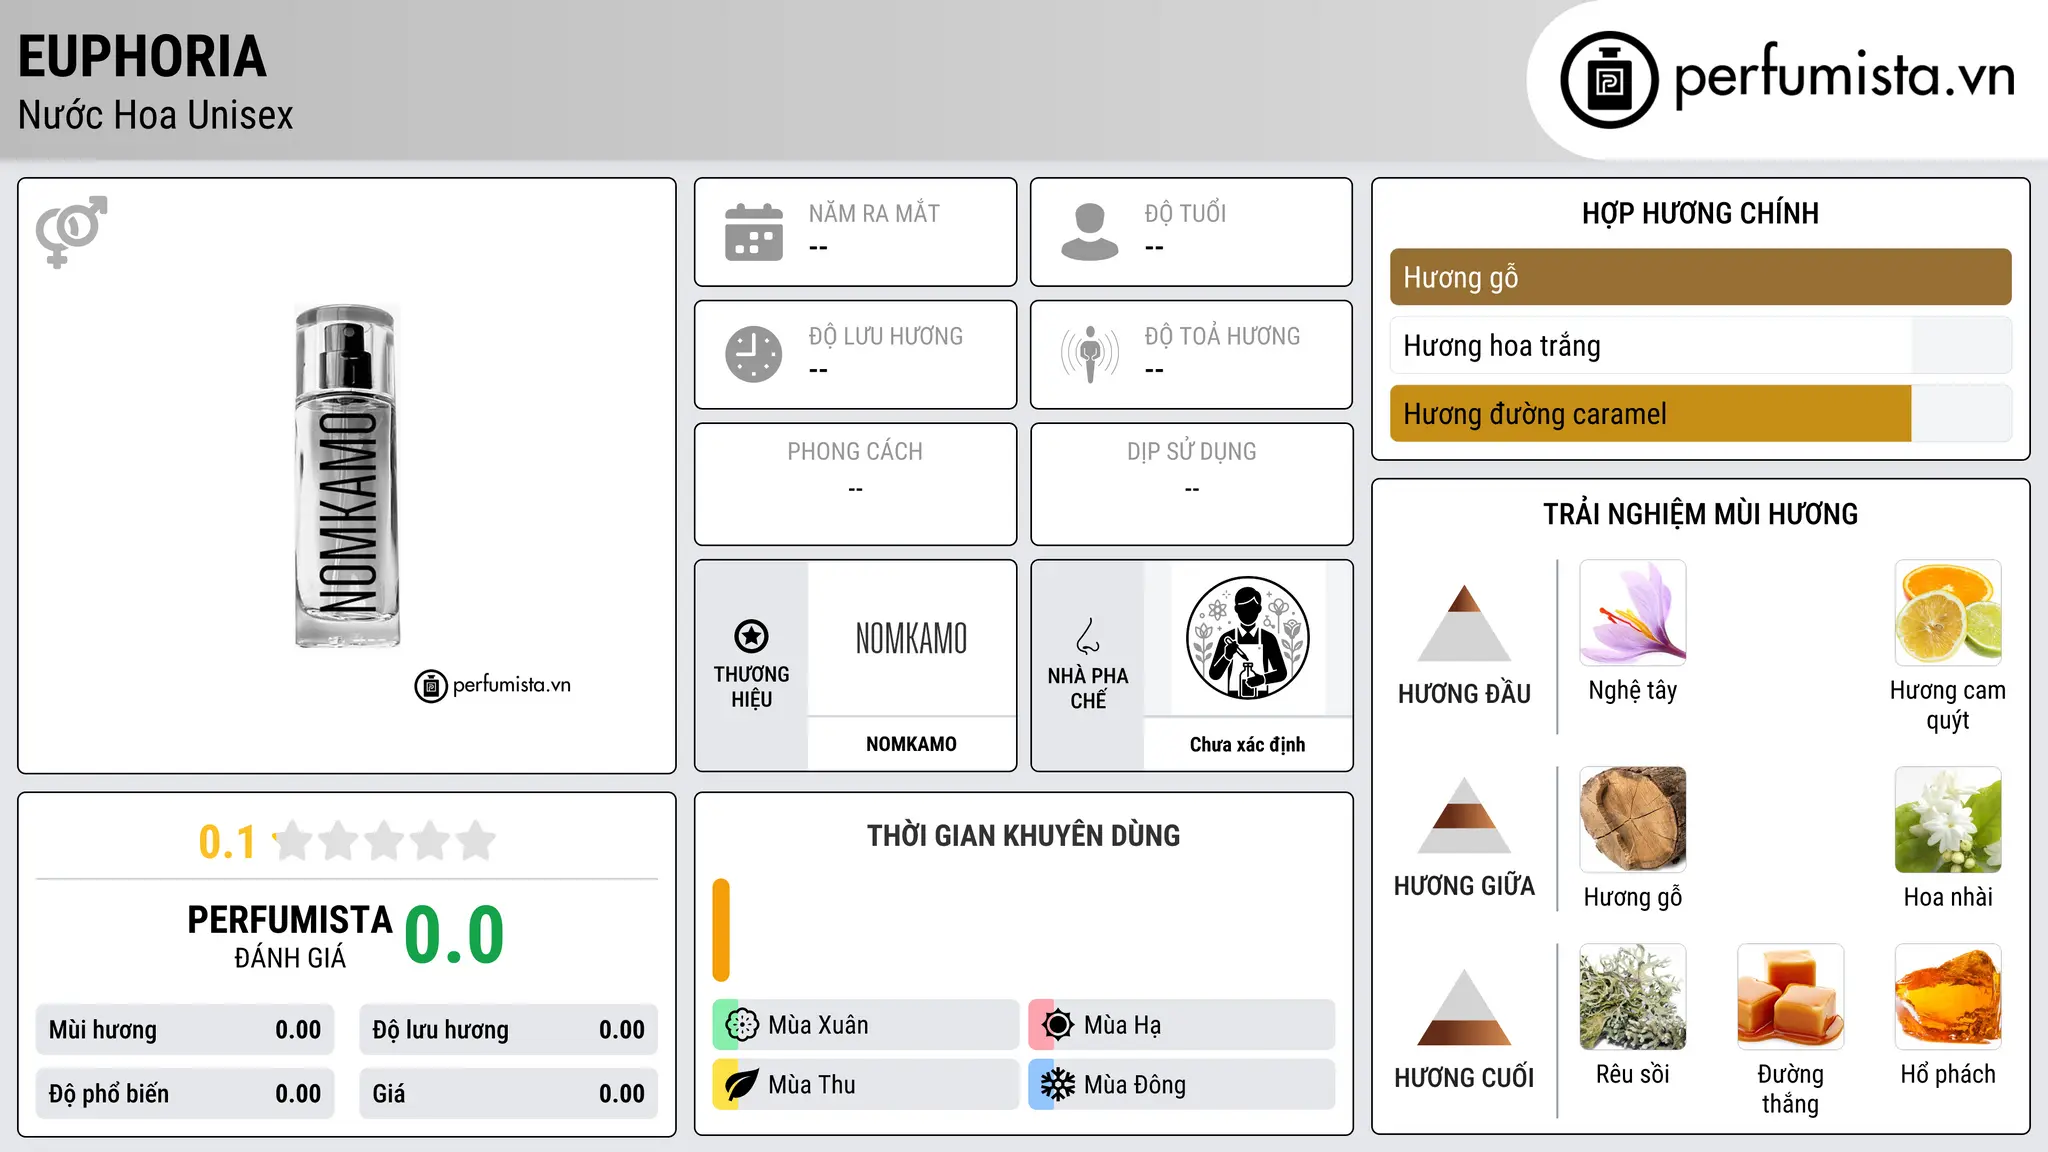
Task: Click the Chưa xác định perfumer label
Action: pos(1247,744)
